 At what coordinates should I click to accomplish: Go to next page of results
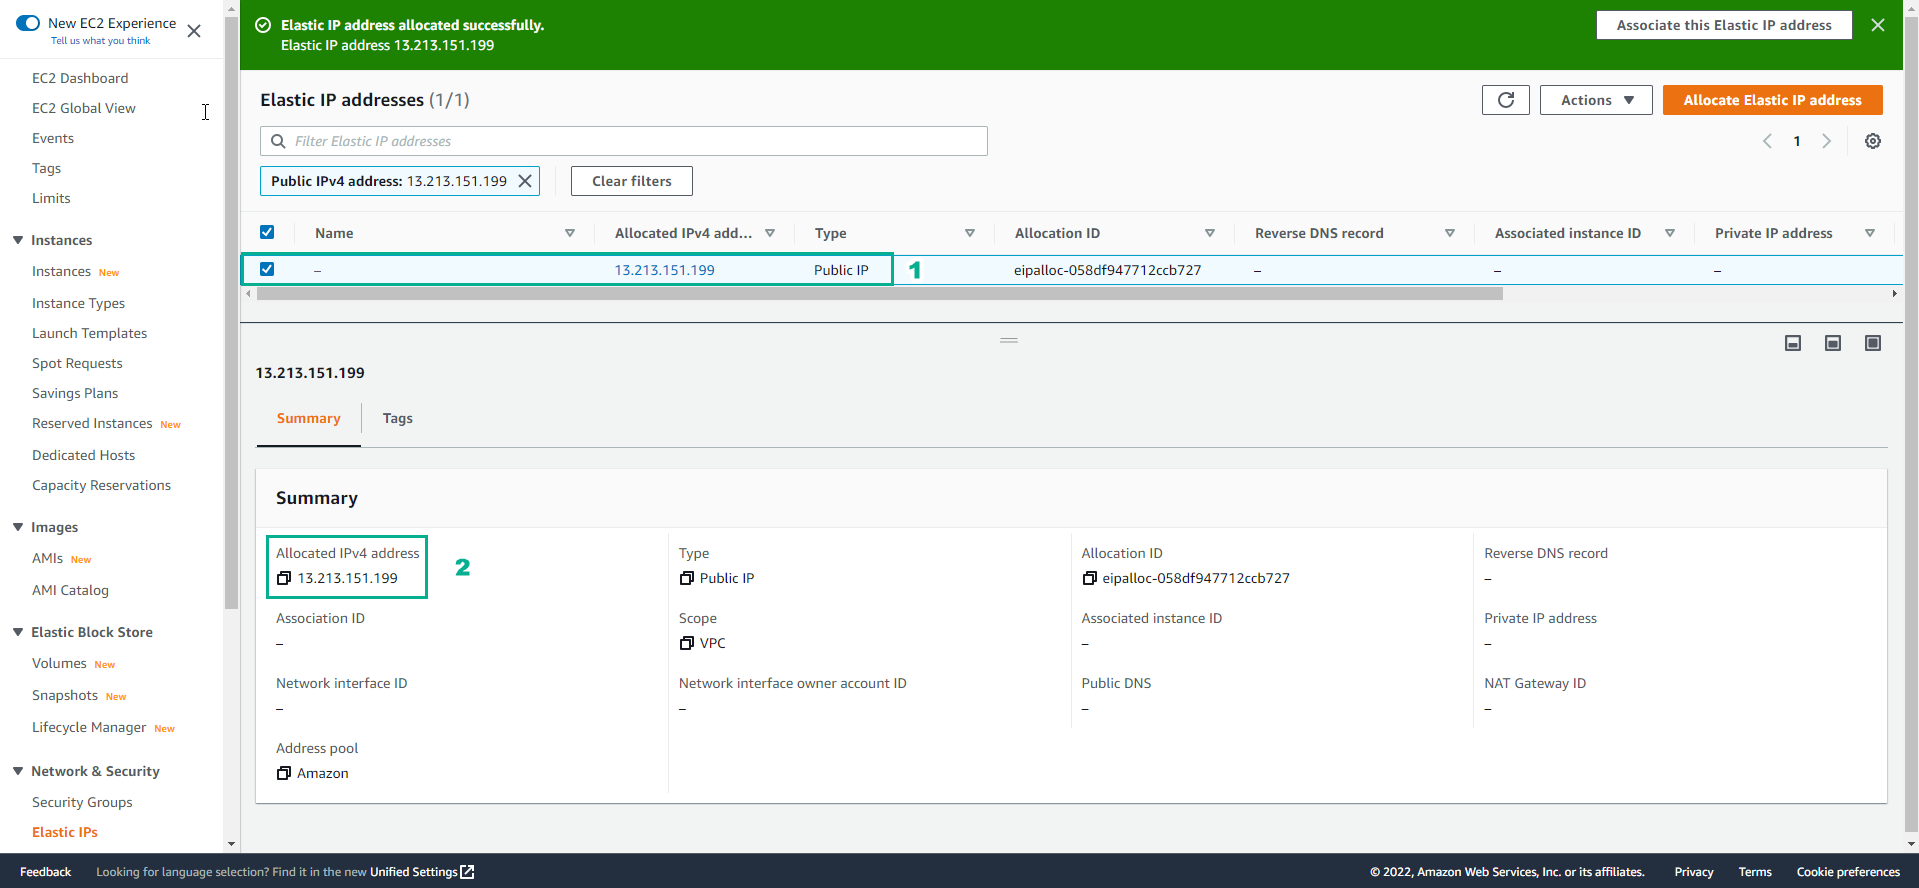pyautogui.click(x=1826, y=141)
